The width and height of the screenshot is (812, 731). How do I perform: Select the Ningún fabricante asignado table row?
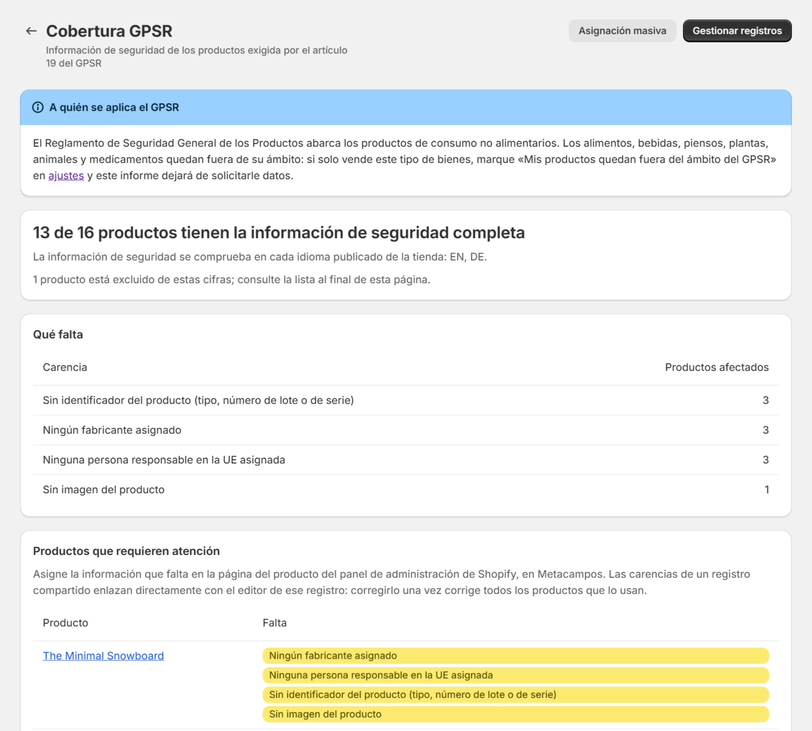(405, 430)
